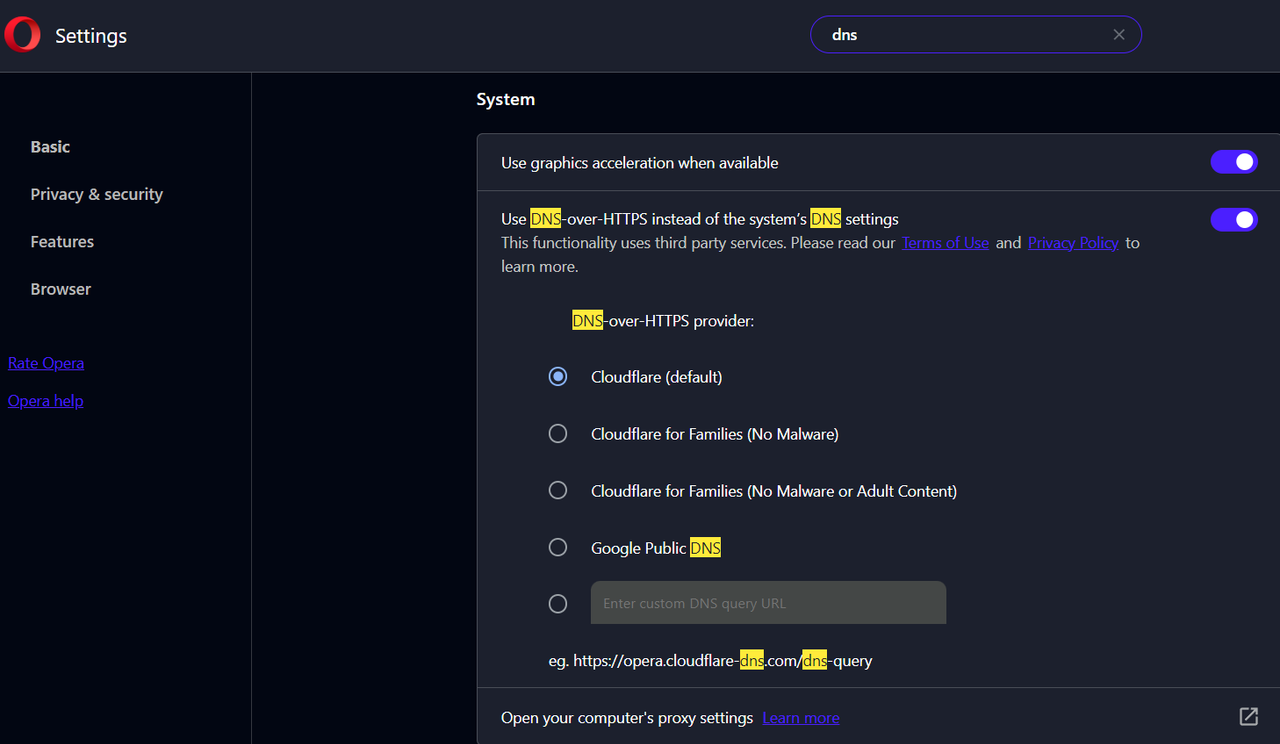Screen dimensions: 1280x744
Task: Choose Cloudflare for Families (No Malware)
Action: click(558, 434)
